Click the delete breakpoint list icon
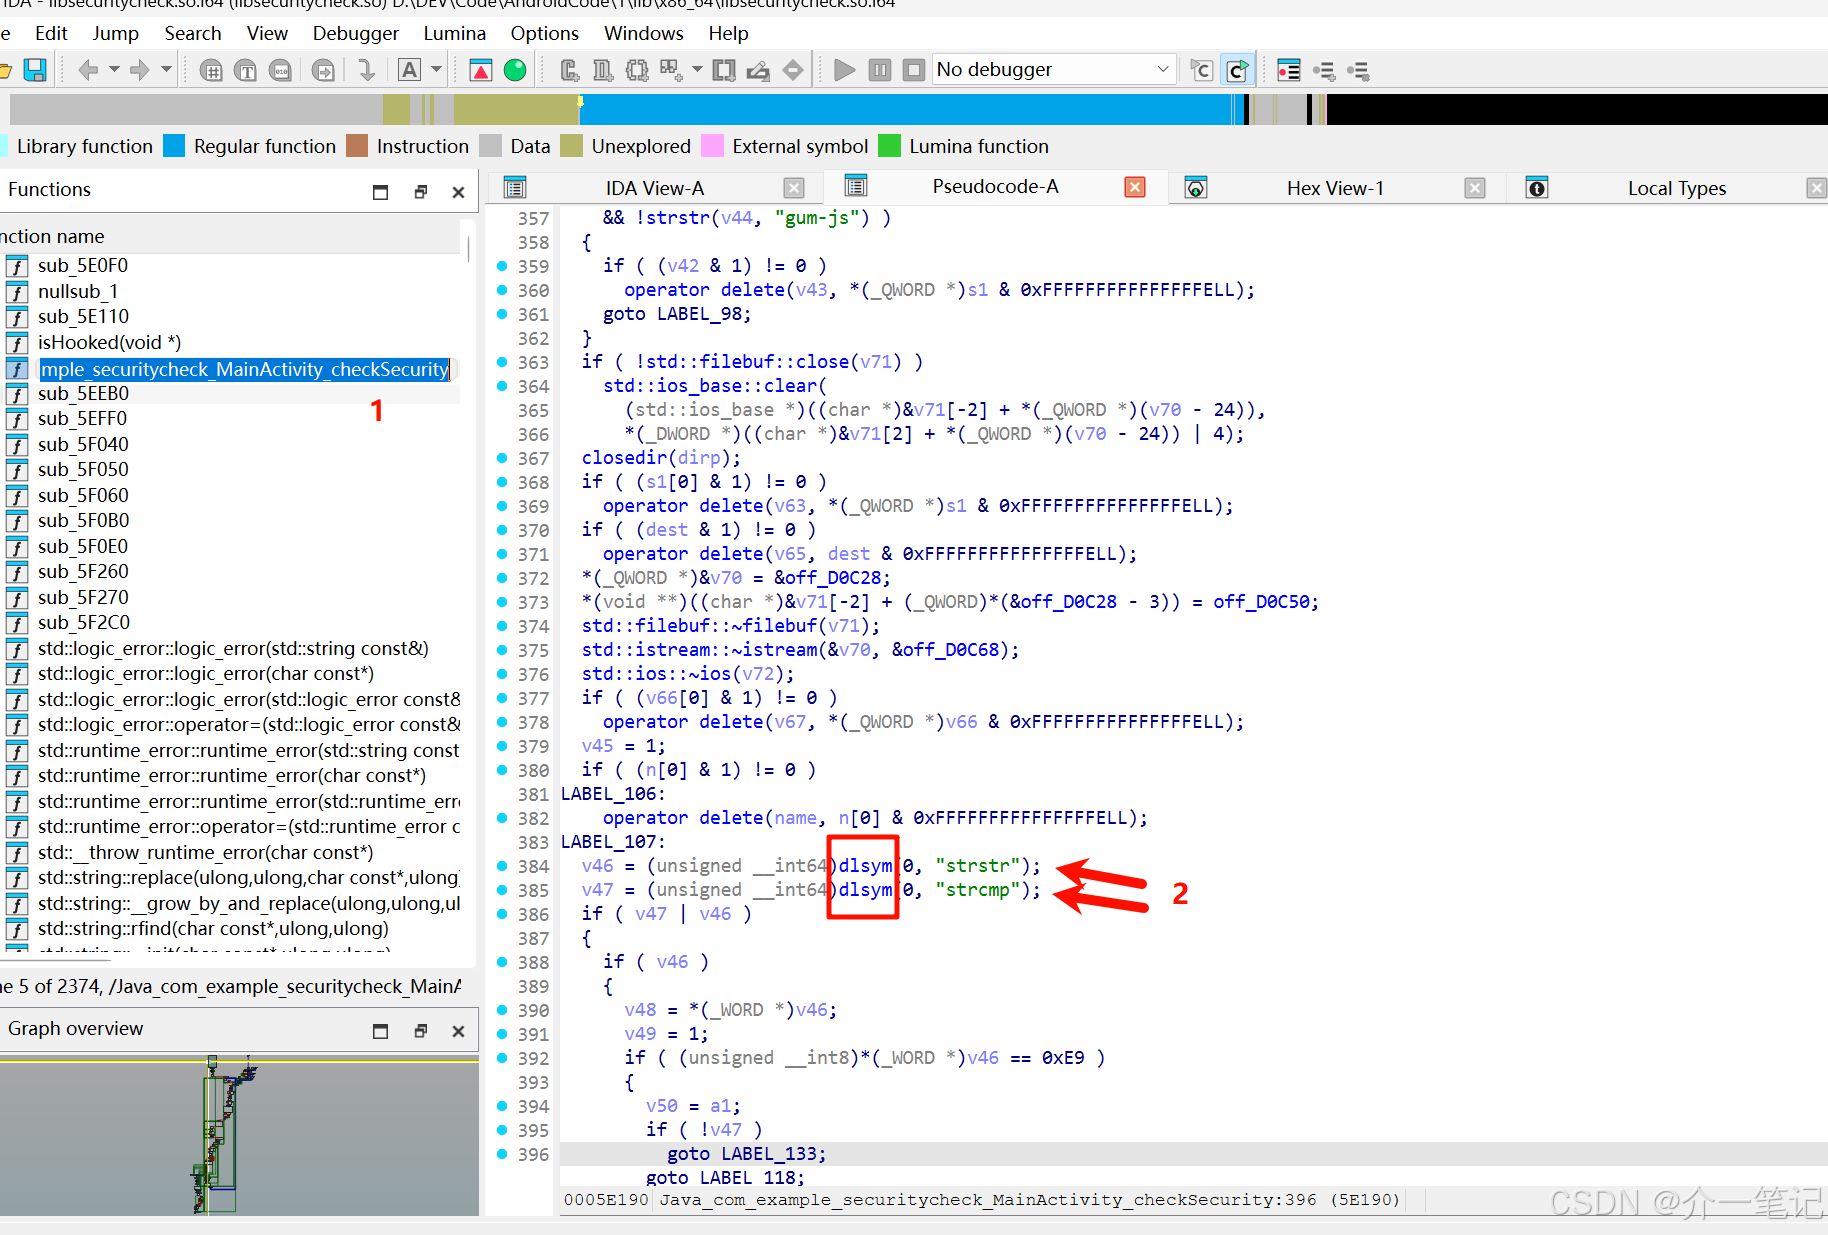1828x1235 pixels. click(1358, 70)
